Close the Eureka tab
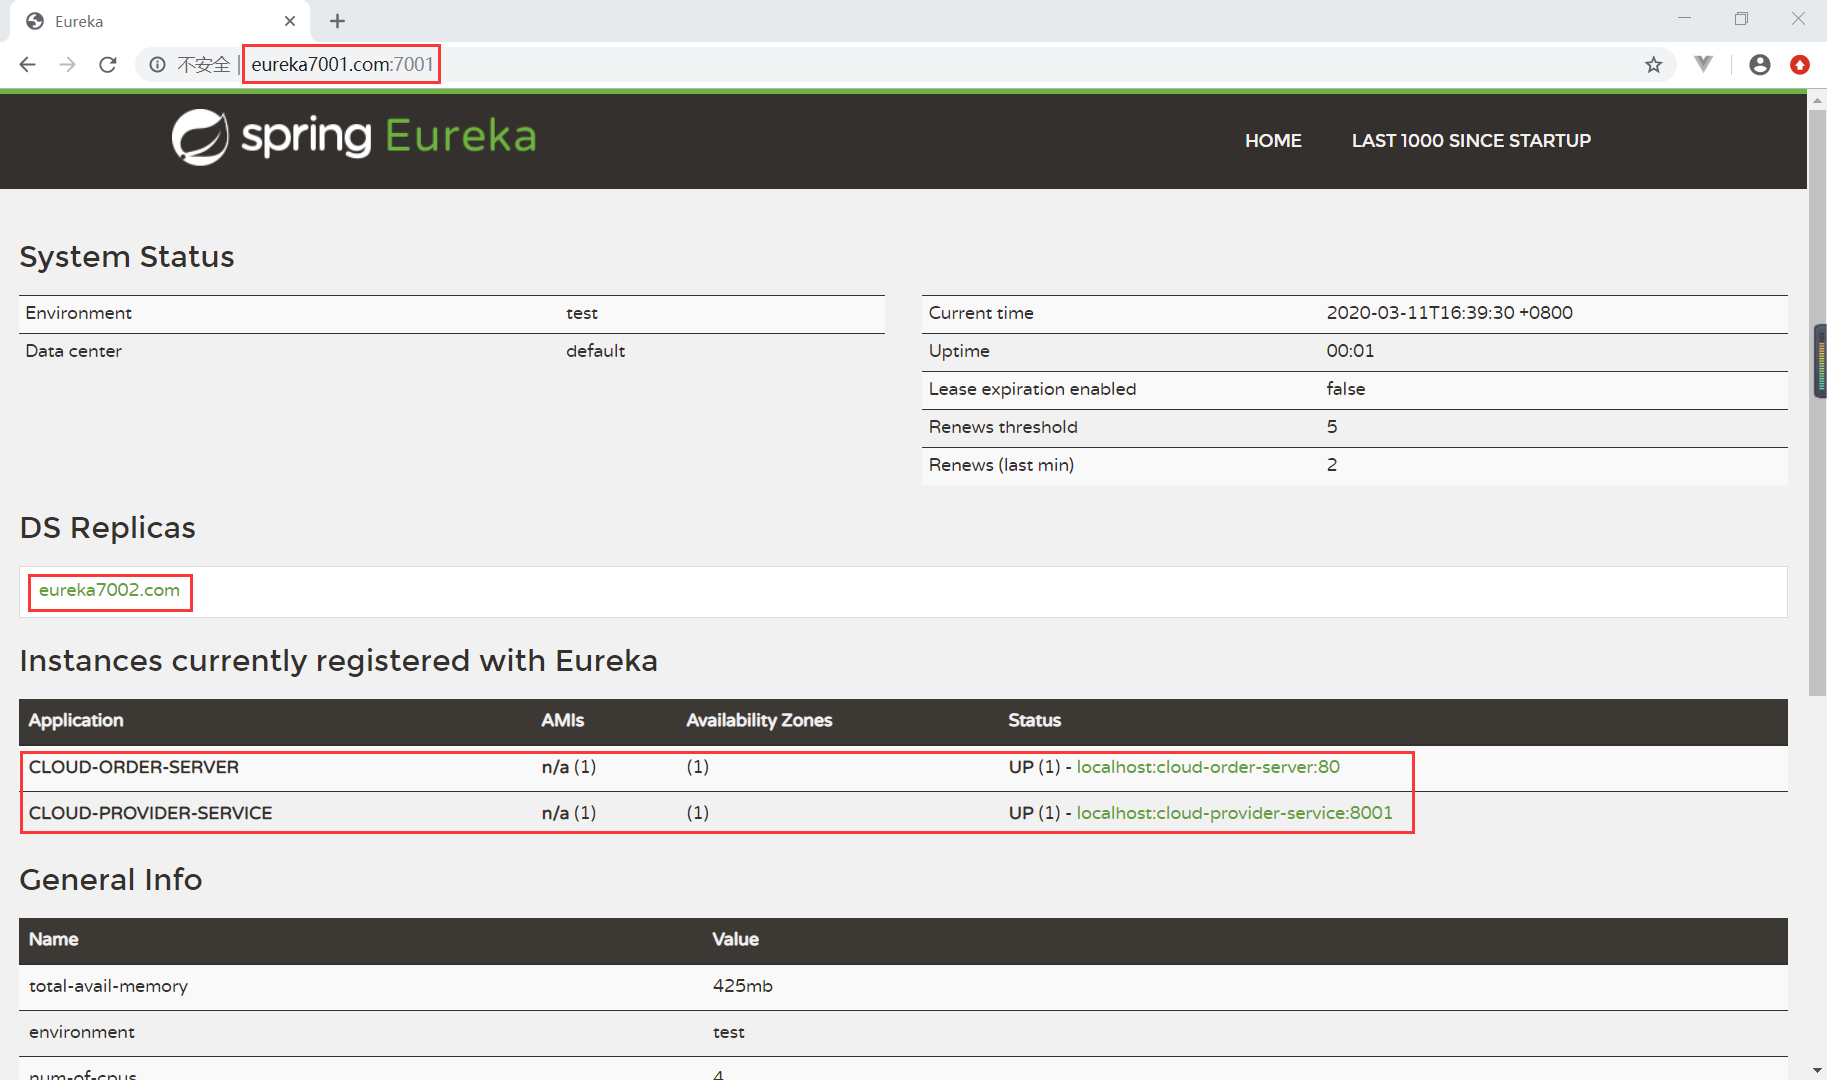Viewport: 1827px width, 1080px height. (x=290, y=21)
